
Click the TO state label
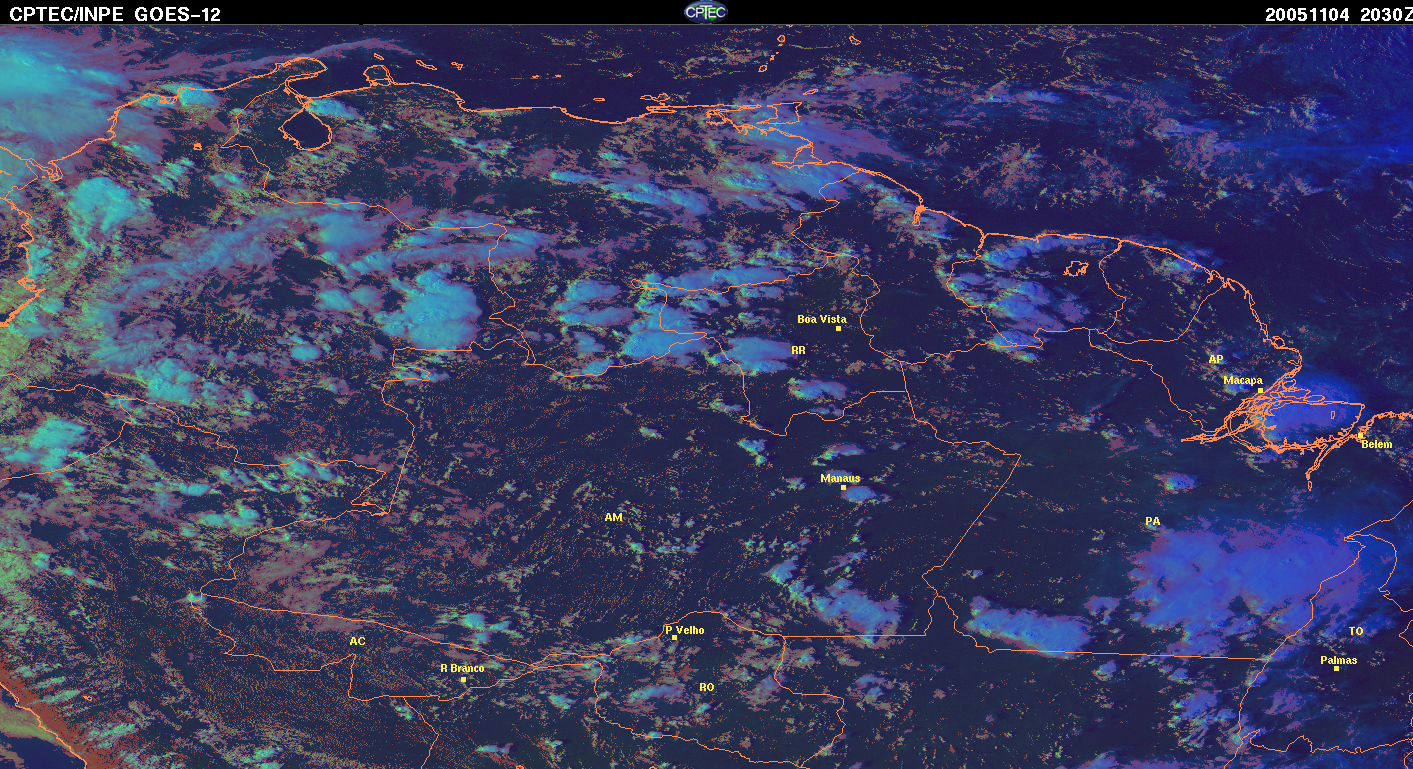(1356, 631)
